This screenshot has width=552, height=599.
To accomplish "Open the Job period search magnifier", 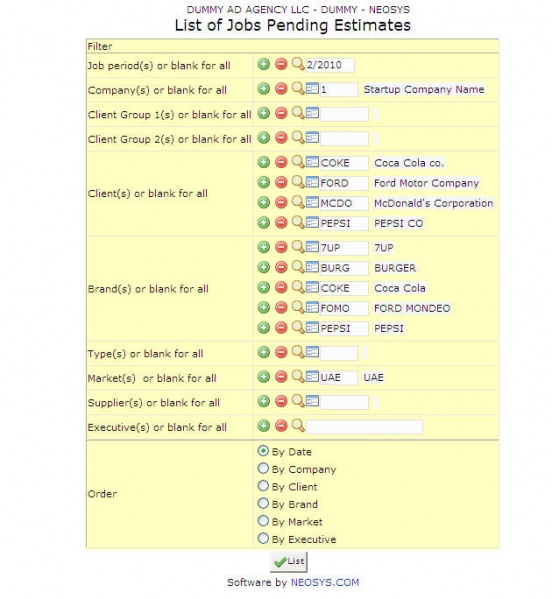I will (298, 64).
